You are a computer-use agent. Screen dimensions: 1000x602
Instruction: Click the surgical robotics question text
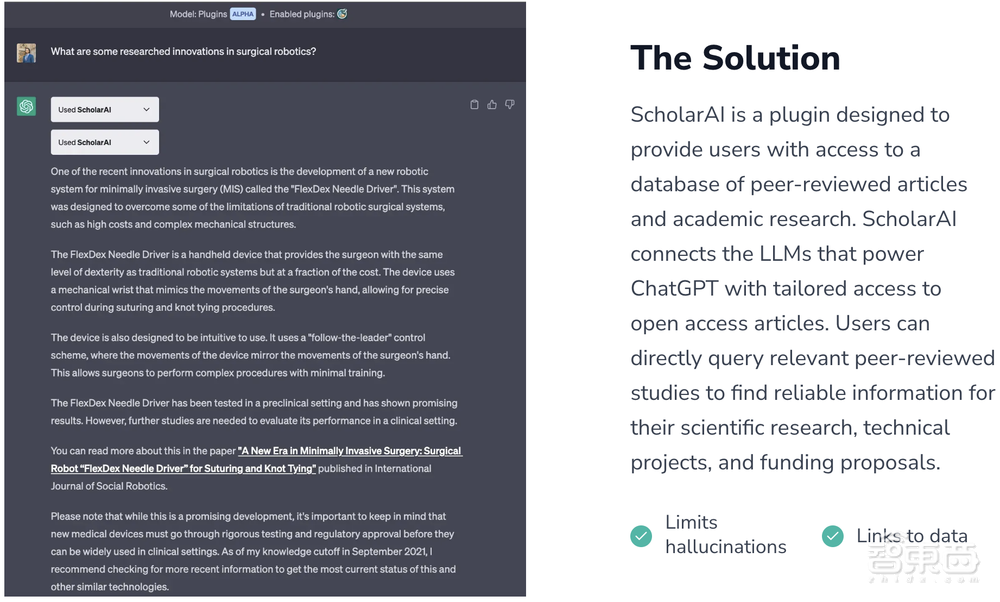(183, 51)
